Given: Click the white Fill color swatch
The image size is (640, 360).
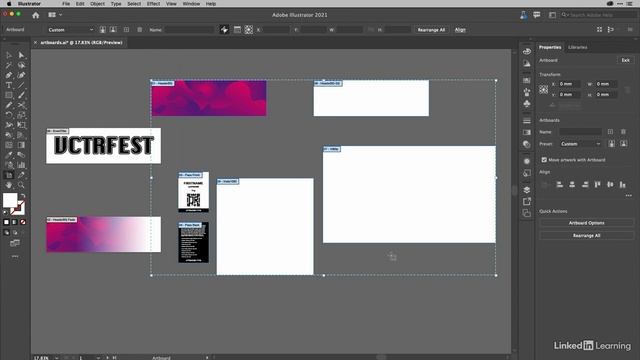Looking at the screenshot, I should (x=10, y=200).
